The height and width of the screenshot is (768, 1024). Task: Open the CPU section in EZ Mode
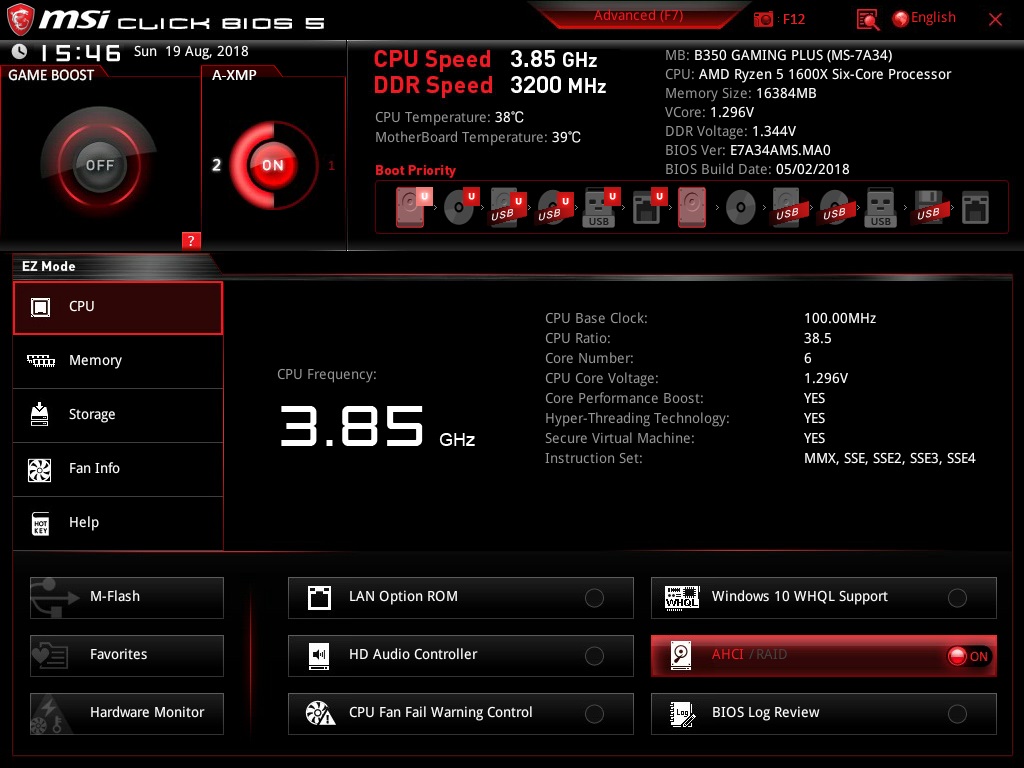(x=118, y=308)
